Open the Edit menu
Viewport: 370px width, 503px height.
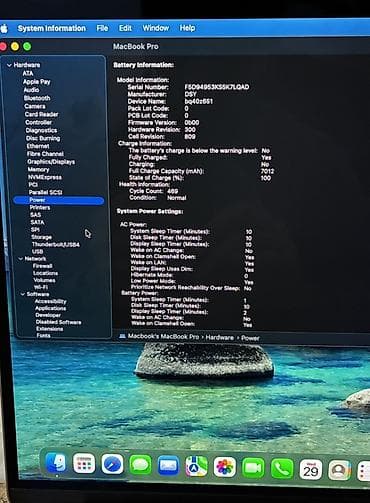125,28
